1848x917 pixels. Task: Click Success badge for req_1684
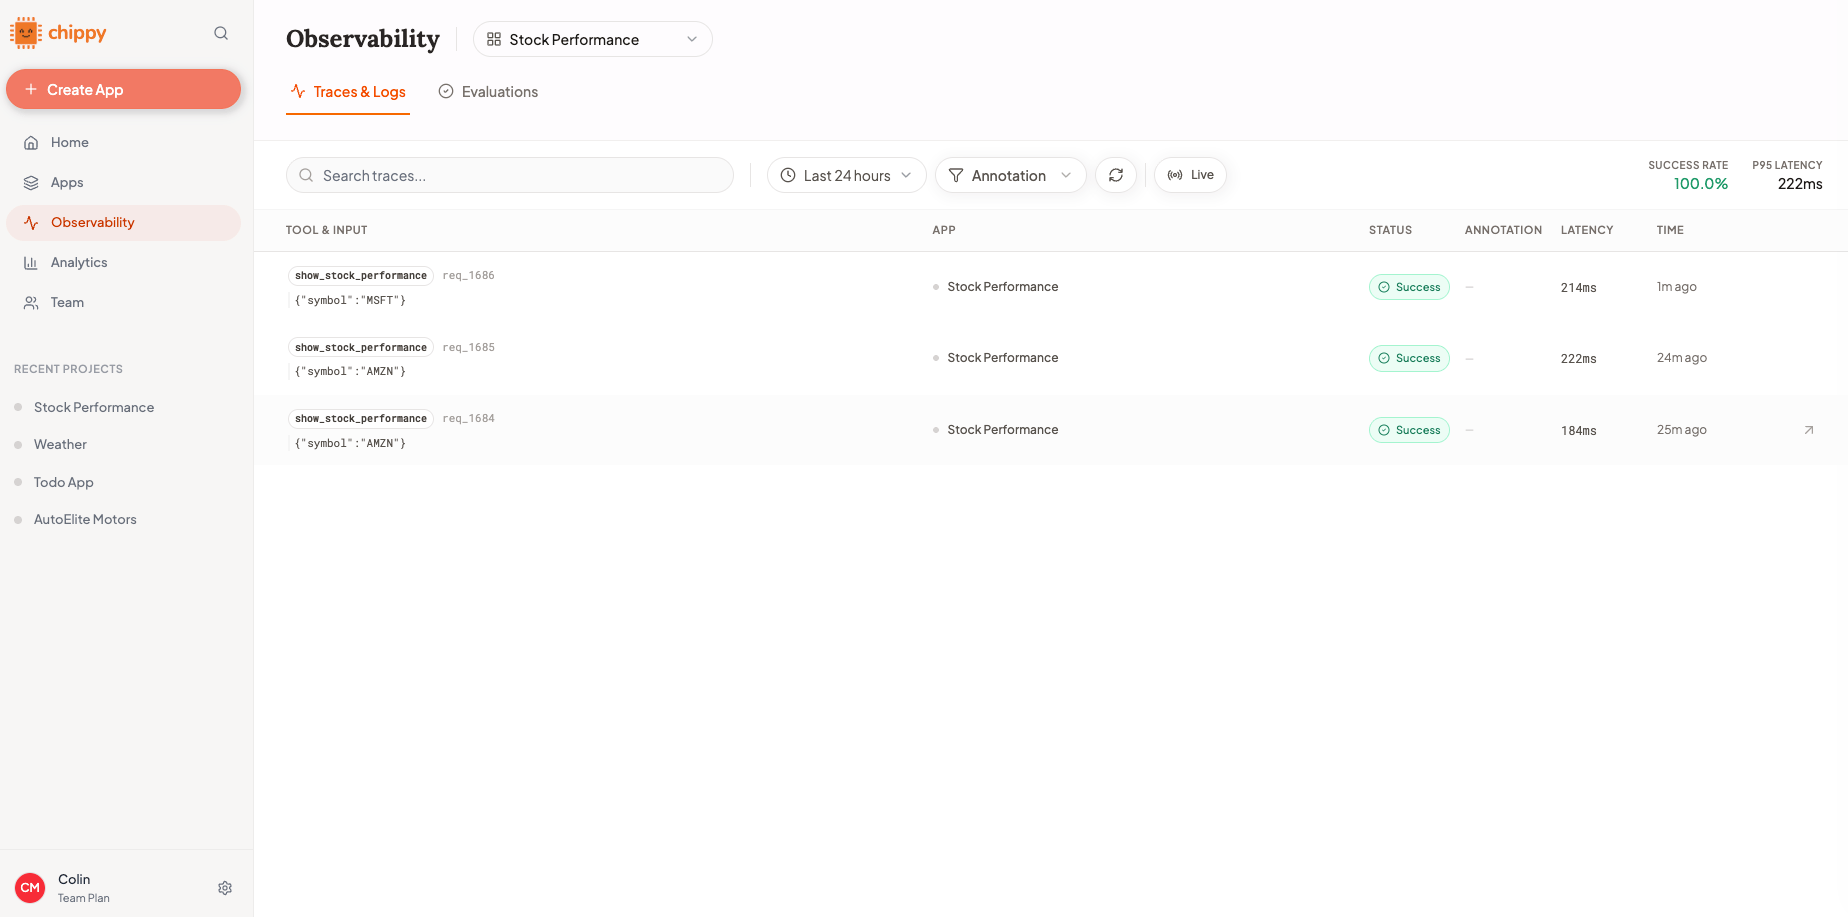tap(1409, 430)
